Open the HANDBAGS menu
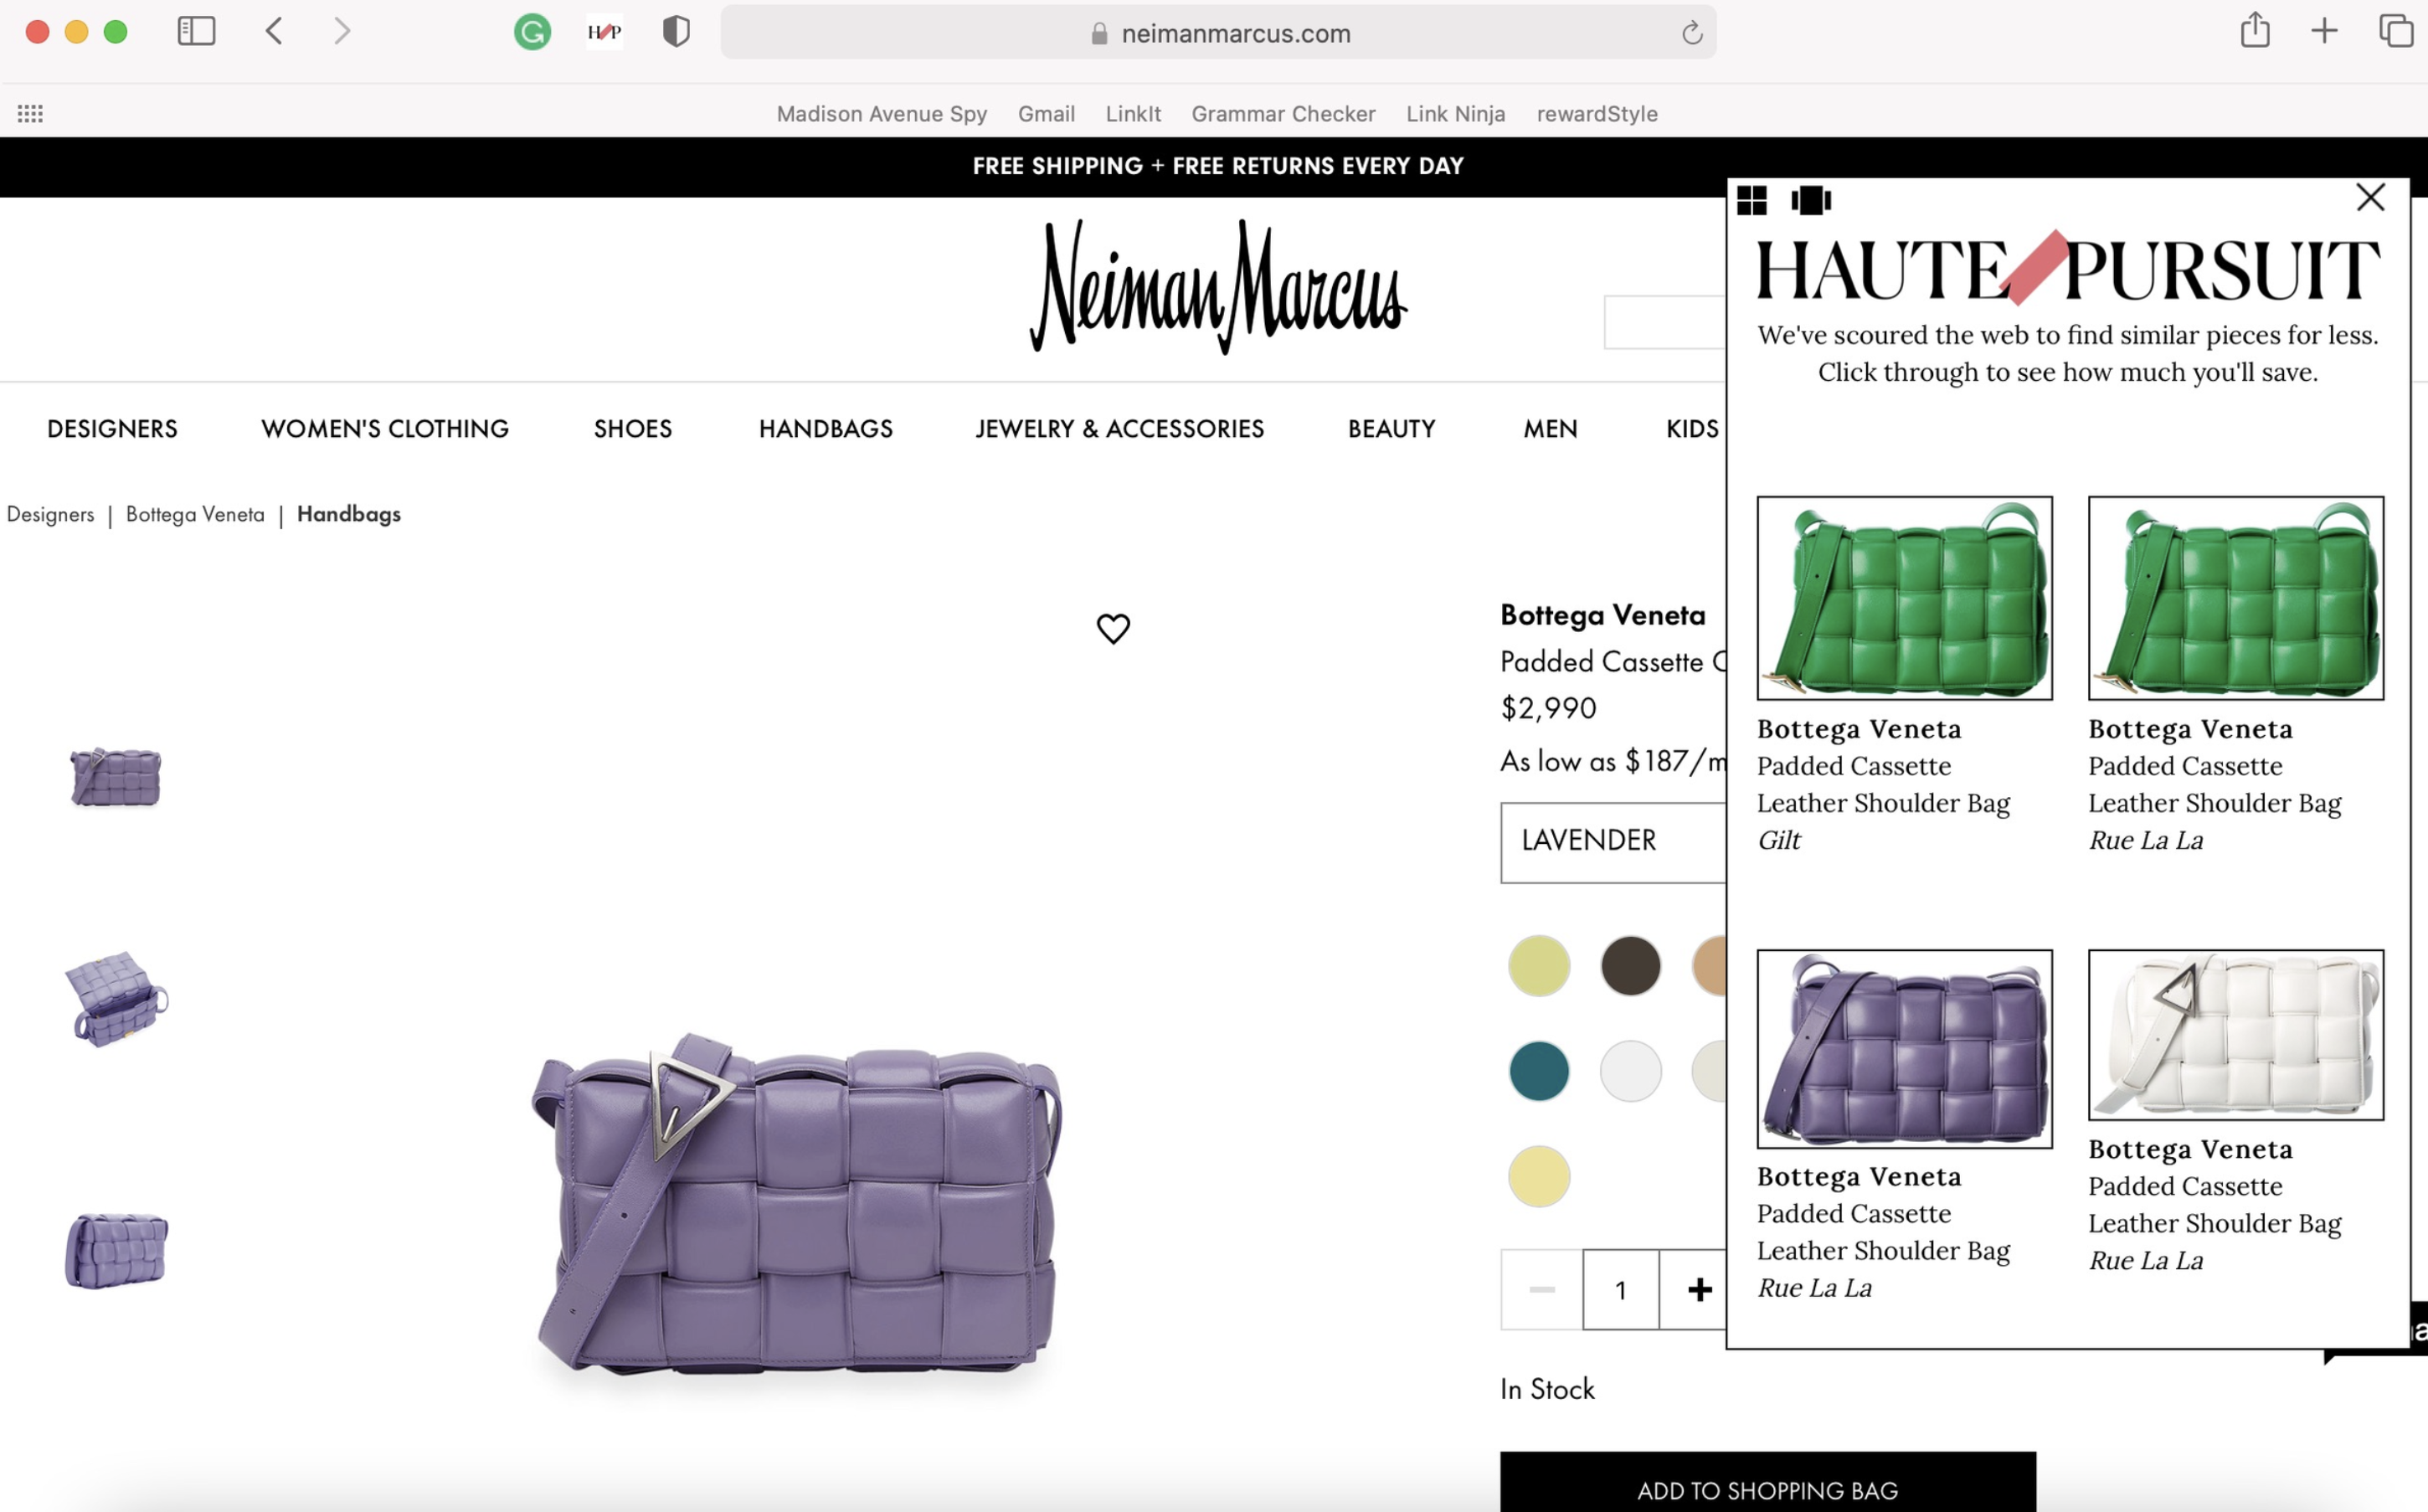The width and height of the screenshot is (2428, 1512). [x=826, y=429]
